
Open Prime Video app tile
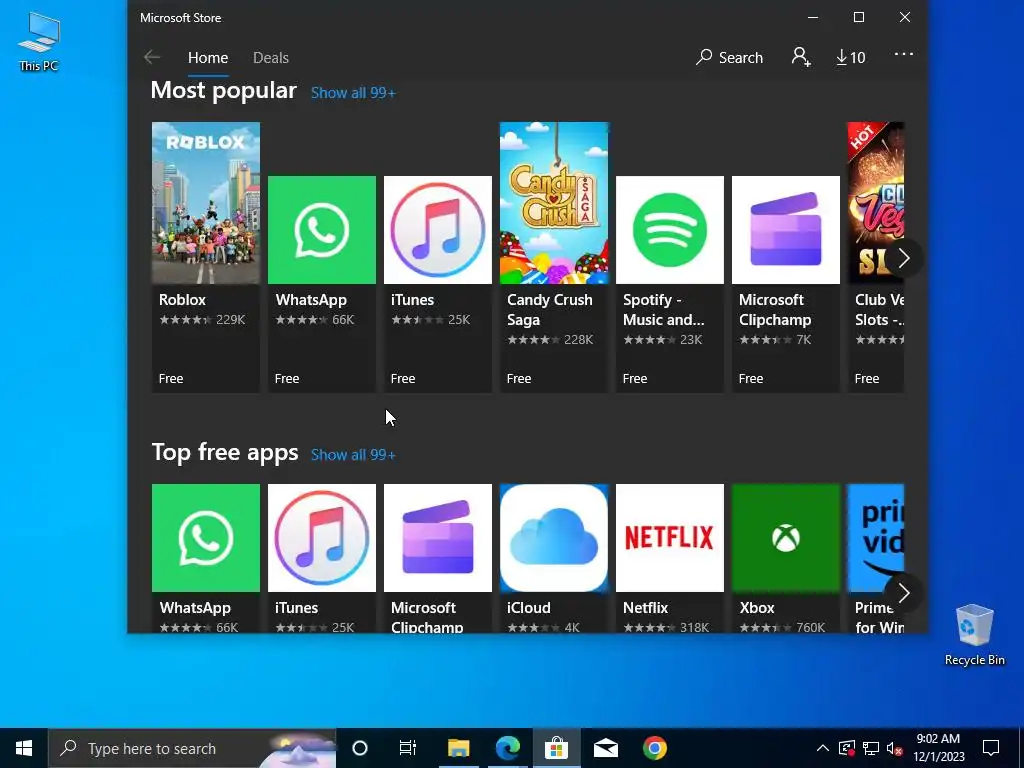pyautogui.click(x=876, y=558)
